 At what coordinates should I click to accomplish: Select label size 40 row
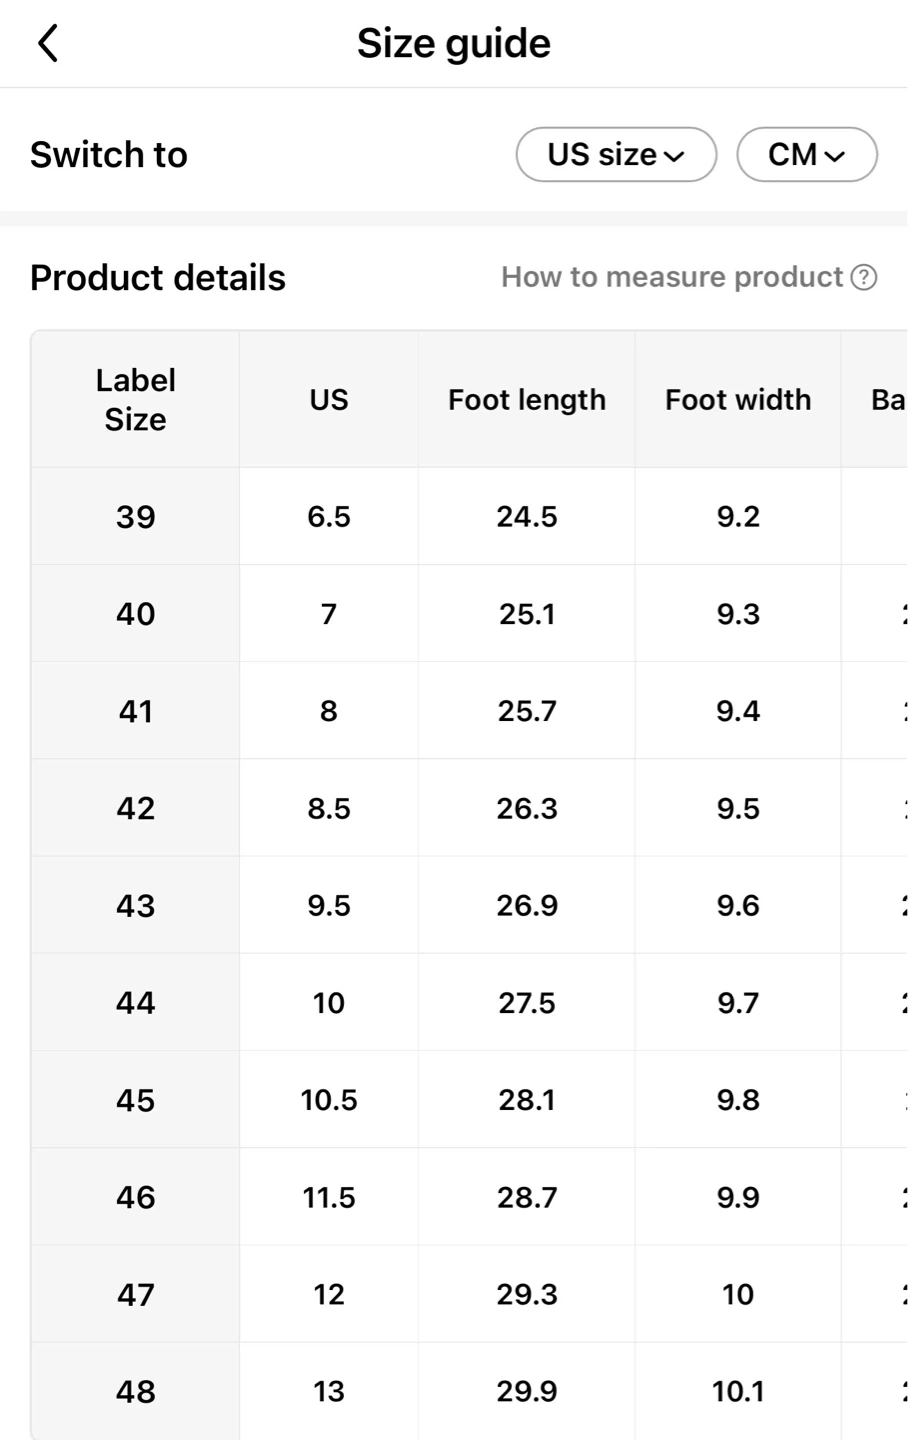(x=136, y=614)
